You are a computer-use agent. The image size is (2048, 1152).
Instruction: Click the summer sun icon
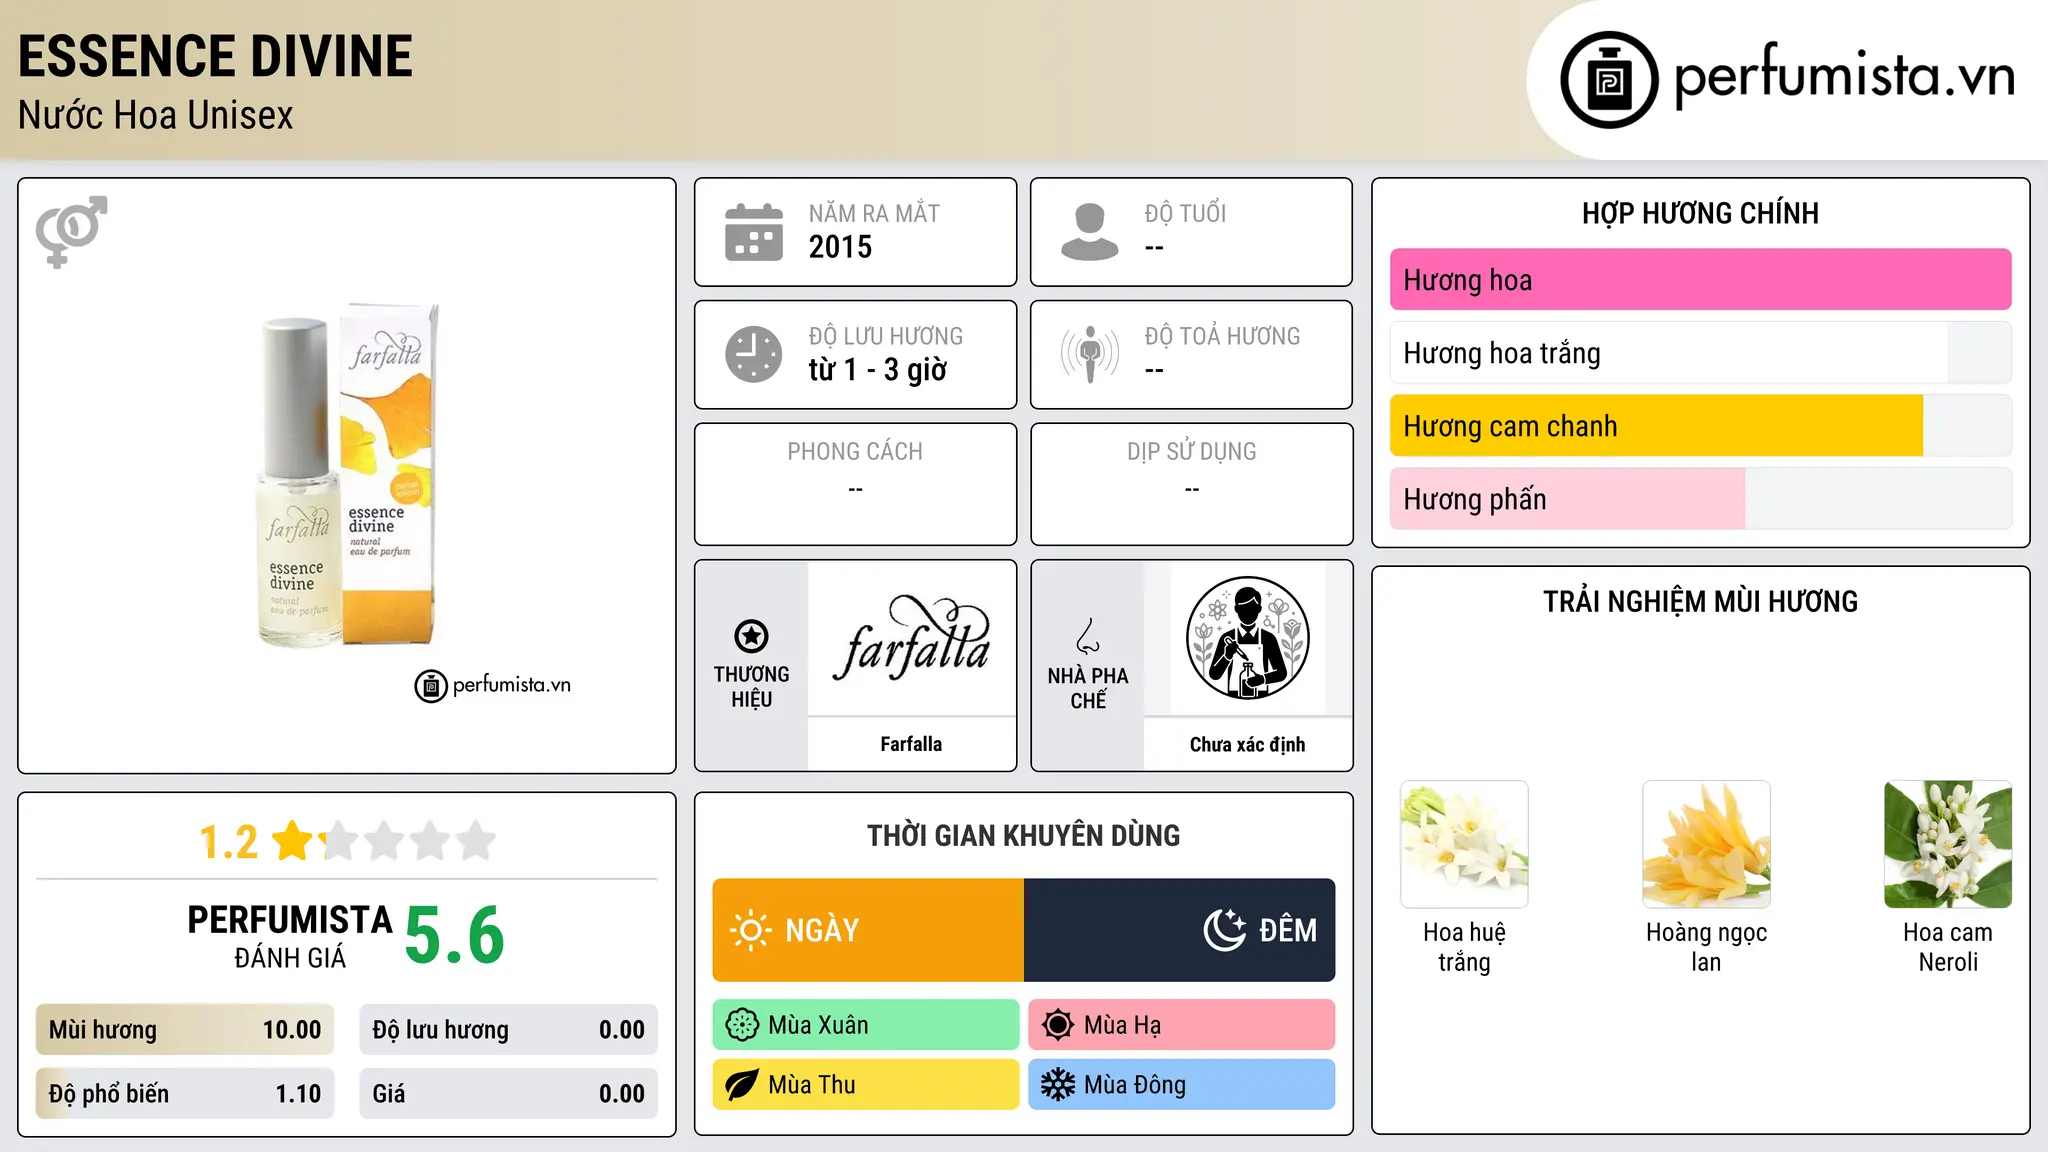coord(1058,1025)
